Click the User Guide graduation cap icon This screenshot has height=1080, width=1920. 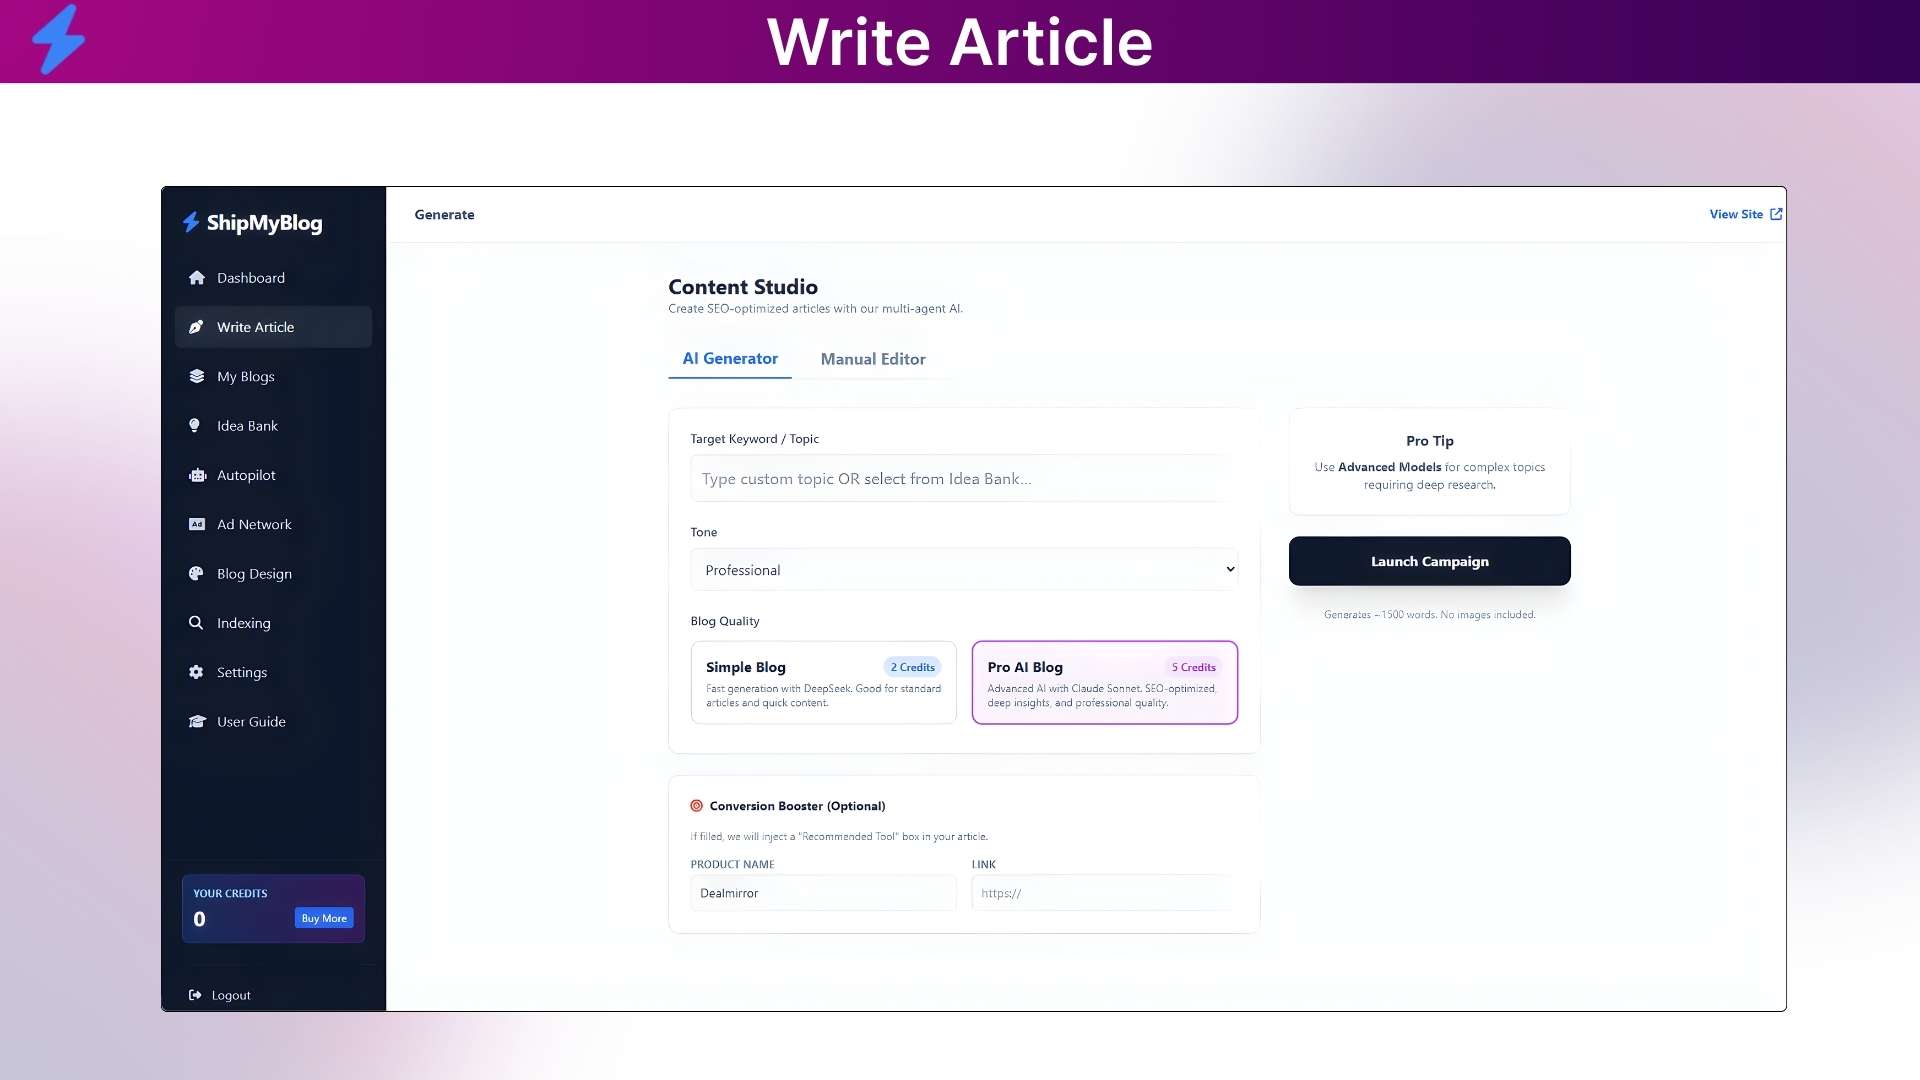tap(197, 722)
